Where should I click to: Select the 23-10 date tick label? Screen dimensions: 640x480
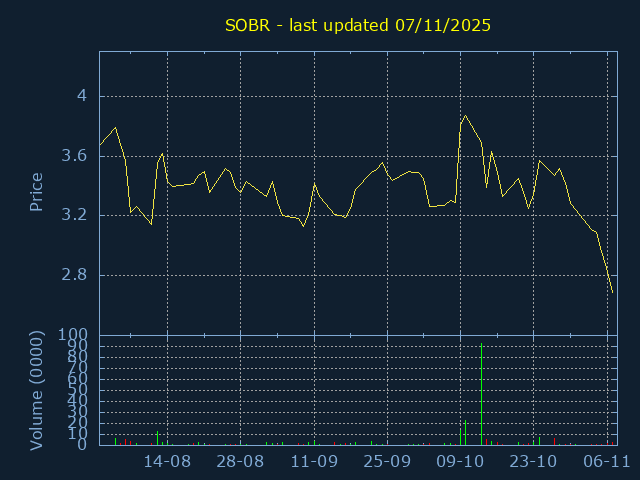coord(533,462)
